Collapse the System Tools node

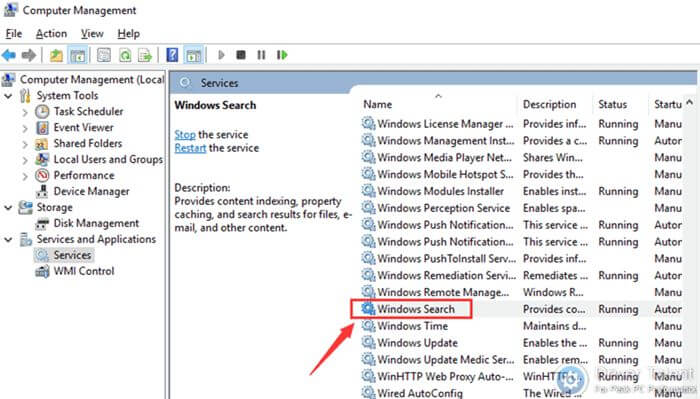point(8,96)
